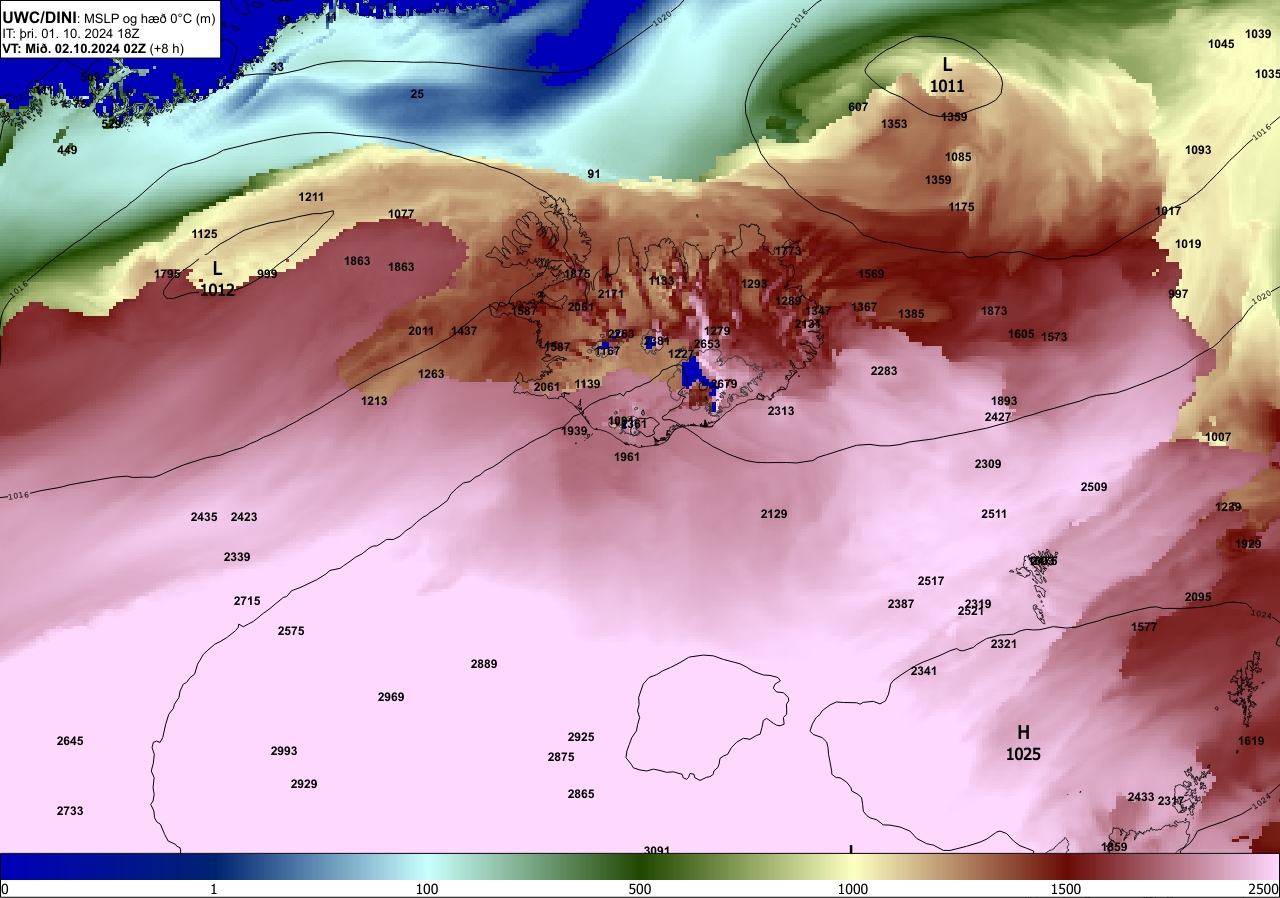Click the height value 999
Screen dimensions: 1280x898
coord(267,274)
